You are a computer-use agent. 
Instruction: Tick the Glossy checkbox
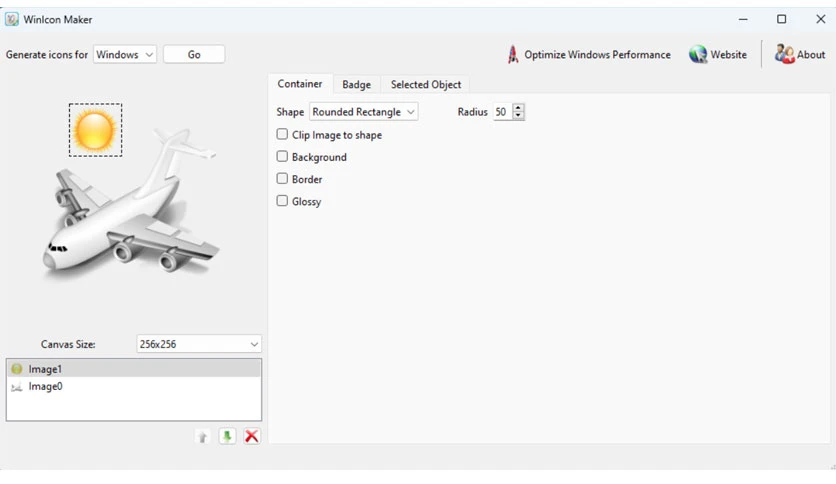282,201
